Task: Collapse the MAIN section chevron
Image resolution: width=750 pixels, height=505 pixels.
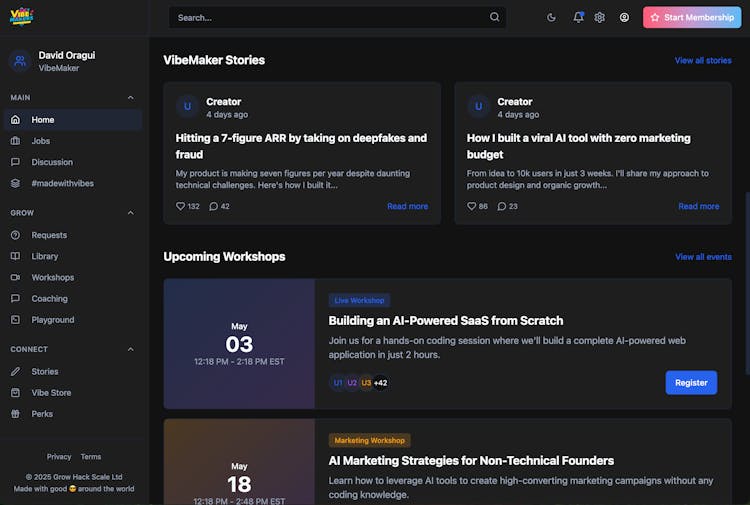Action: [x=131, y=98]
